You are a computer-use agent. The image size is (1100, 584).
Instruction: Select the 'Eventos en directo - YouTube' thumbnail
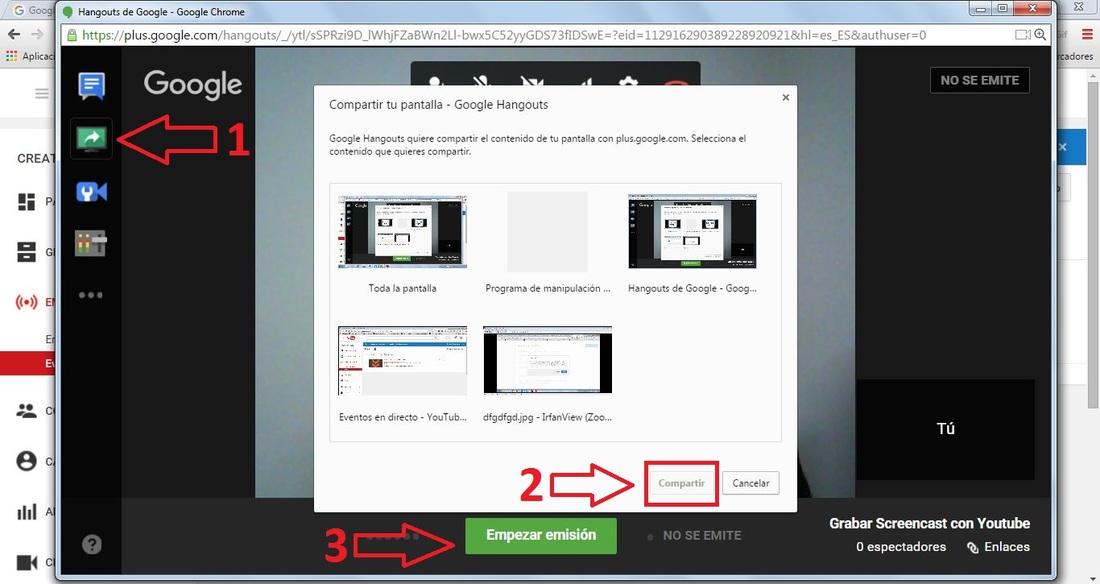pyautogui.click(x=403, y=360)
